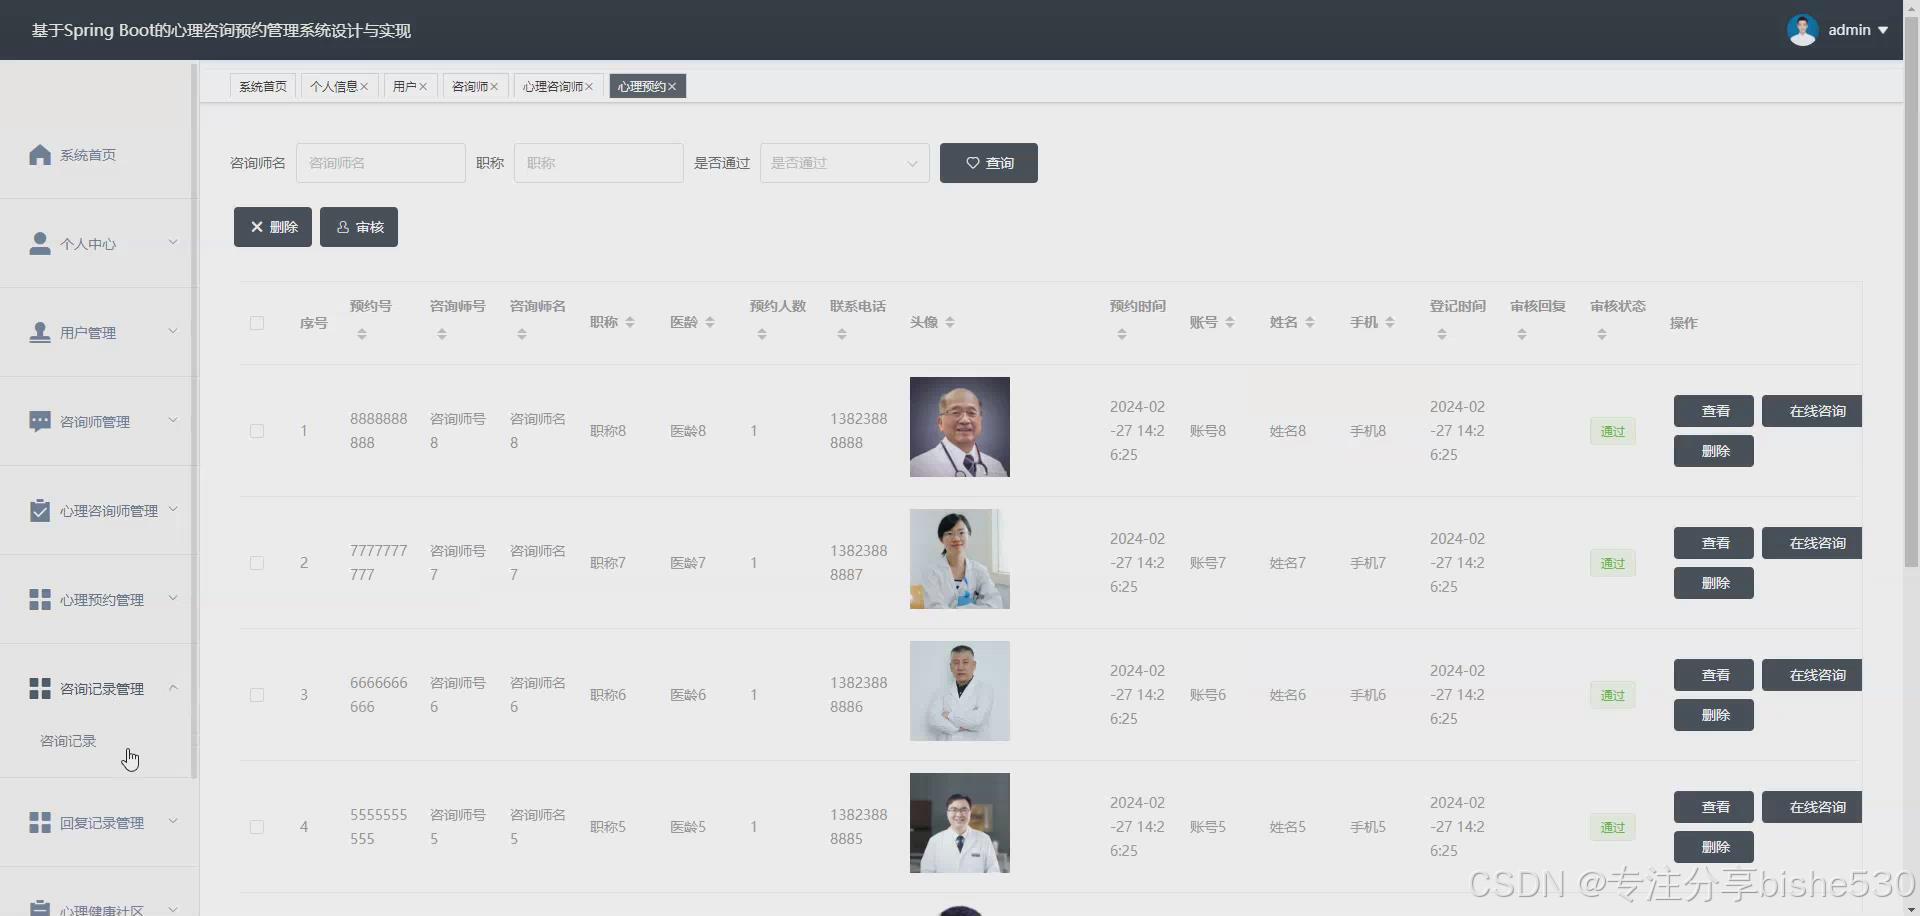Sort by 审核状态 column arrows

pos(1602,334)
